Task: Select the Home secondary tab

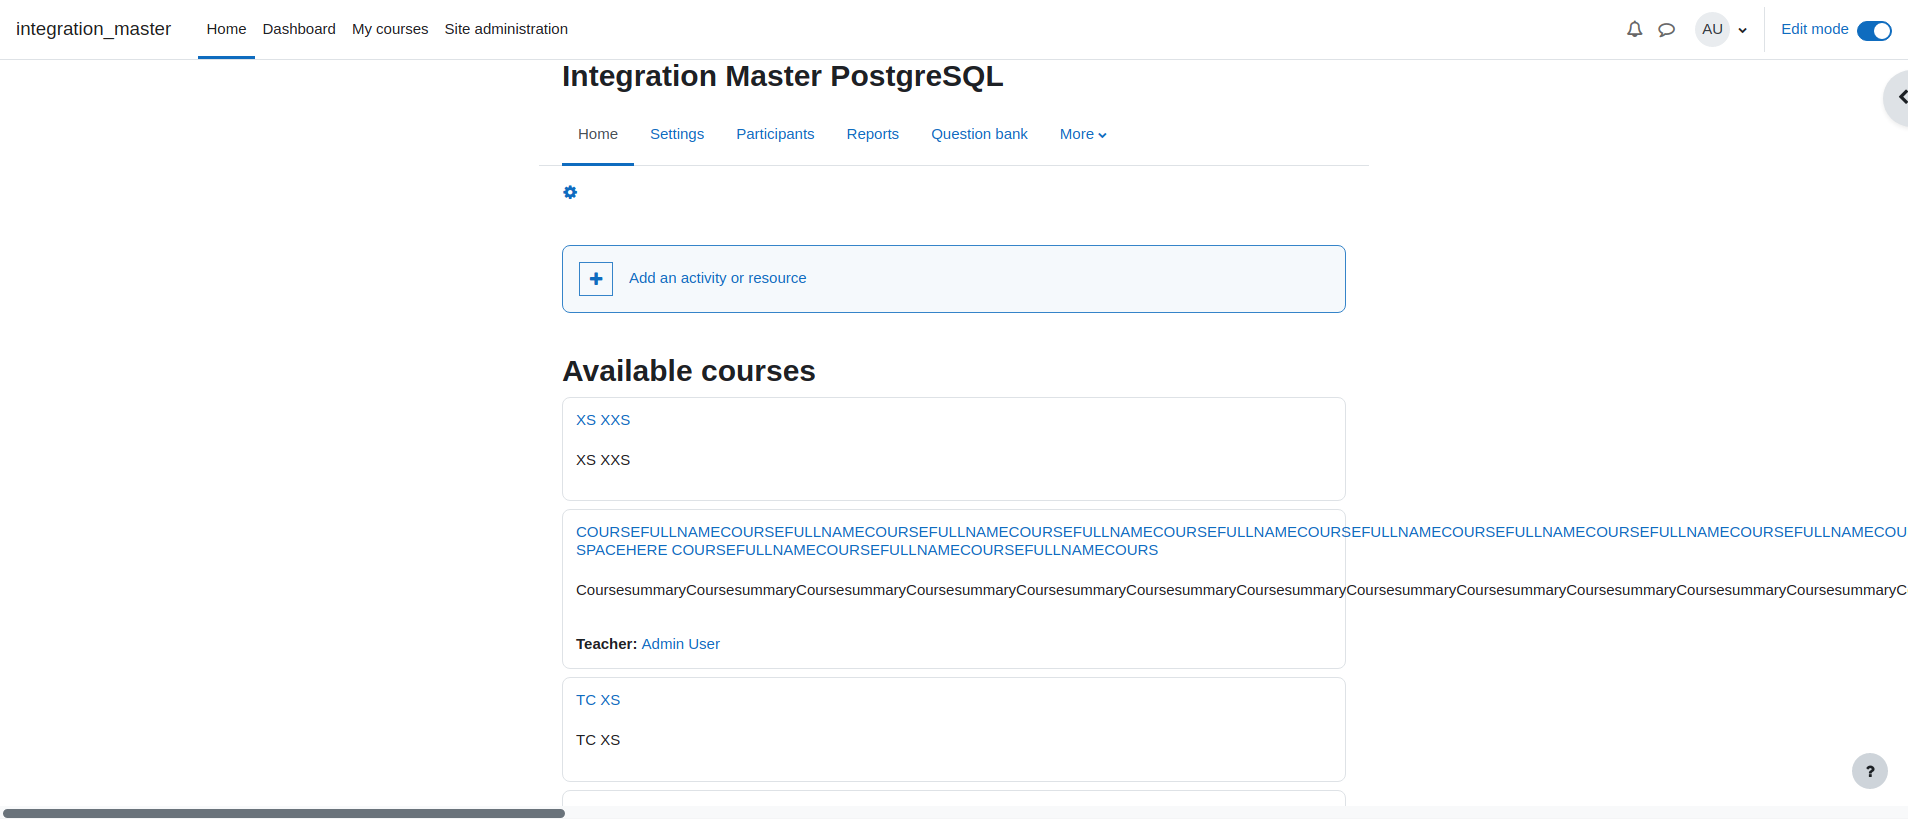Action: coord(598,134)
